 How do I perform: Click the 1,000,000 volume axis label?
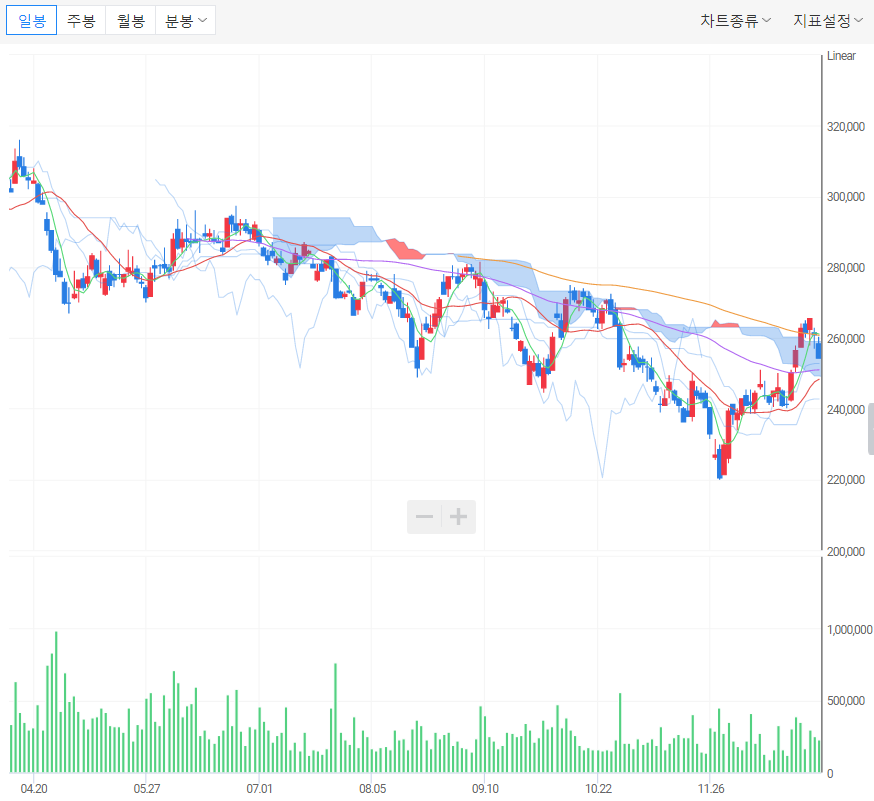click(849, 630)
